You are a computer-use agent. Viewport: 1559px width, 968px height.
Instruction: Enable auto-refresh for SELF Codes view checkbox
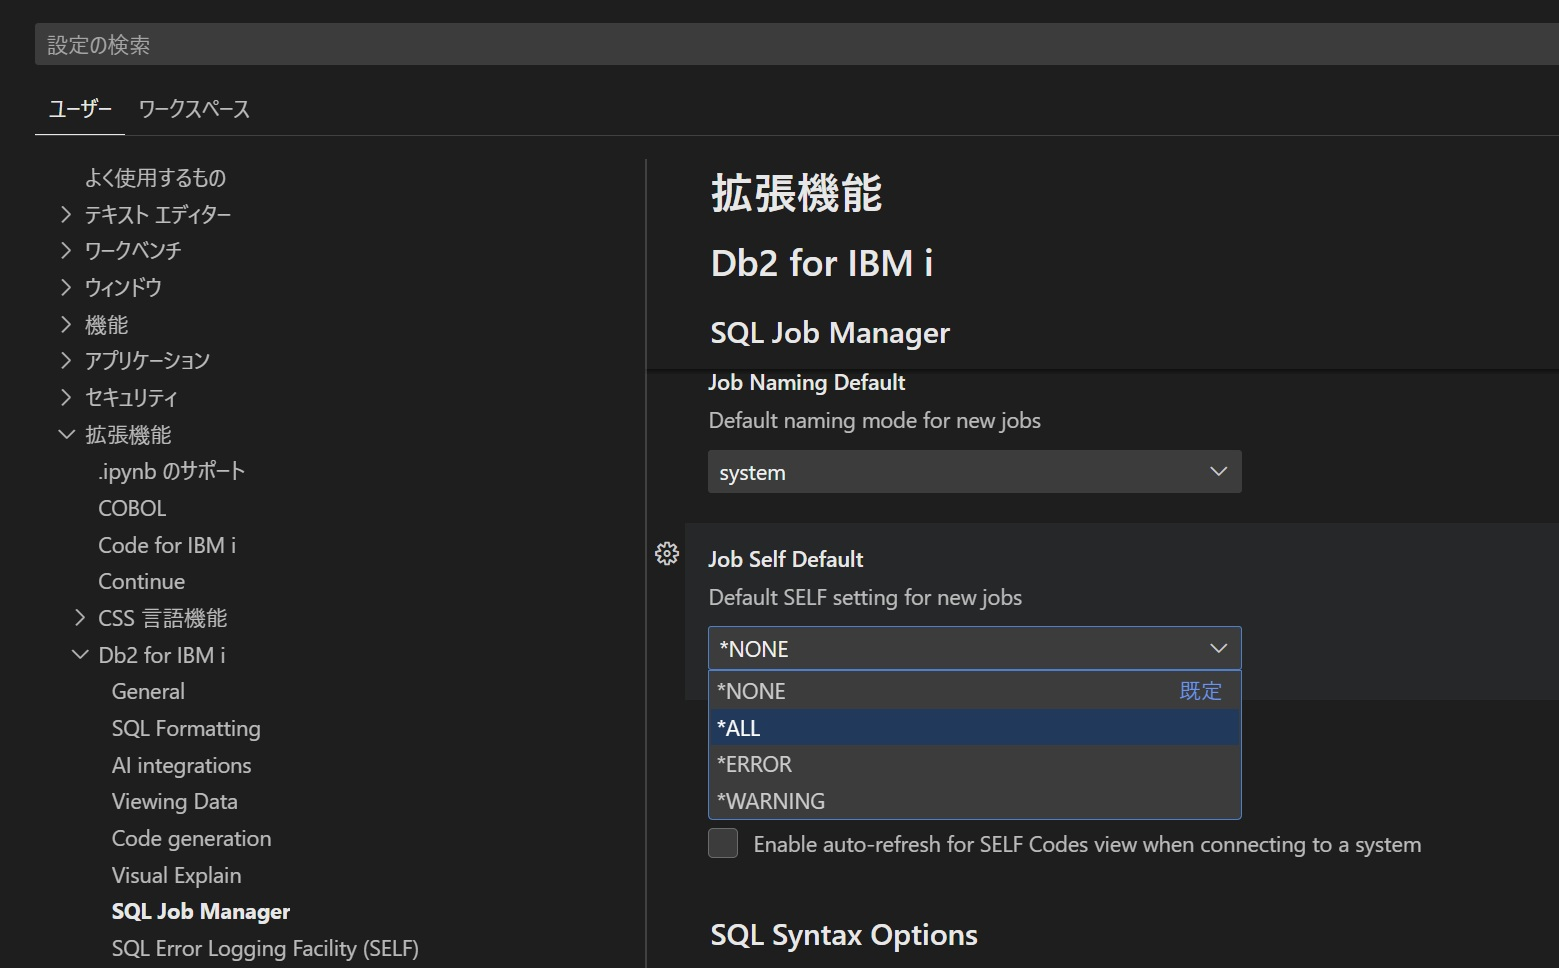tap(723, 843)
